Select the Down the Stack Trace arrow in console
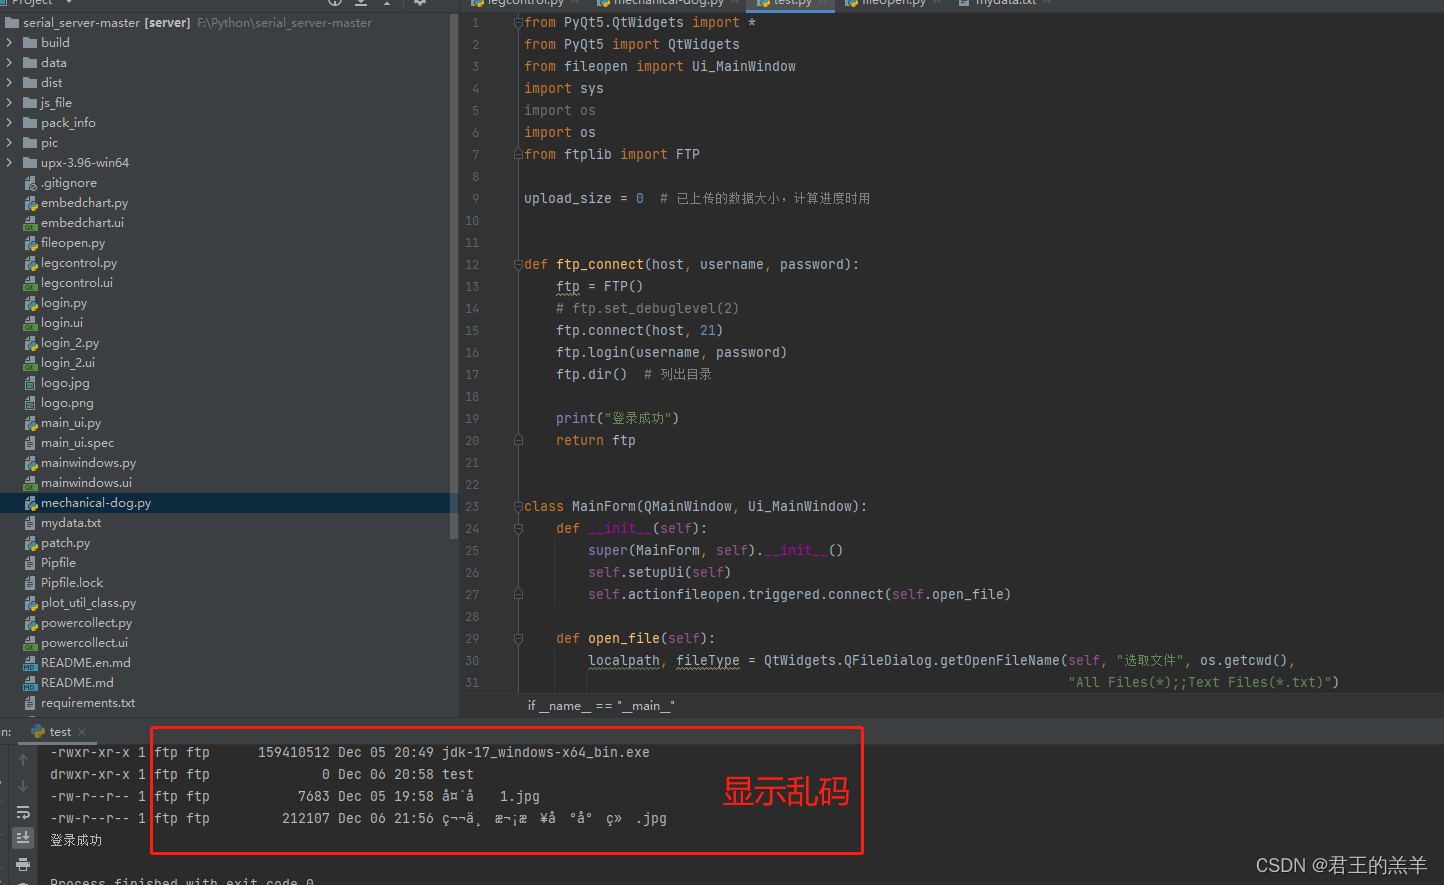This screenshot has width=1444, height=885. click(22, 786)
